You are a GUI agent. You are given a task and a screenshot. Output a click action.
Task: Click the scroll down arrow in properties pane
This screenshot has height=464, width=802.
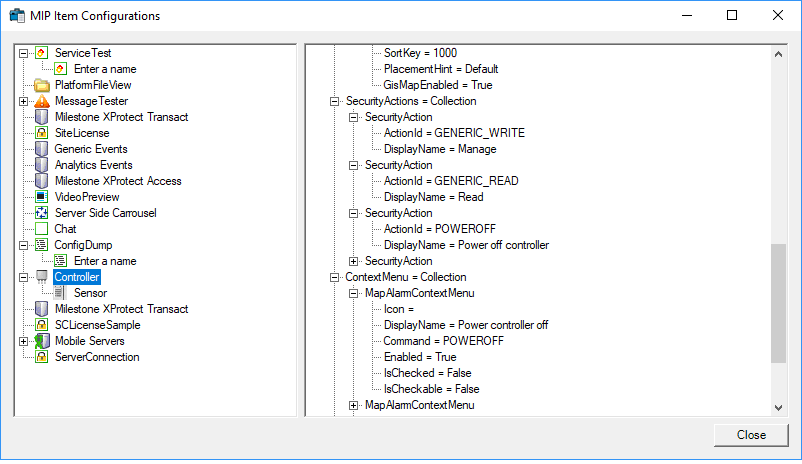point(778,408)
